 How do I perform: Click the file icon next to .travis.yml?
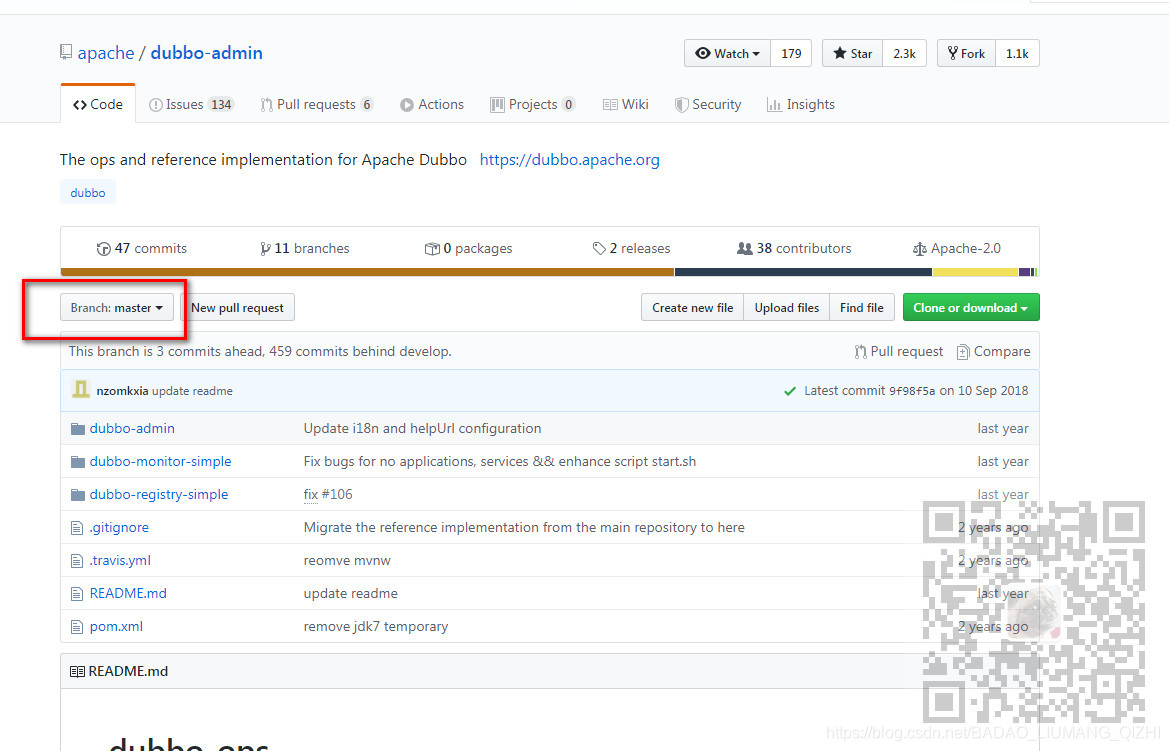click(77, 561)
